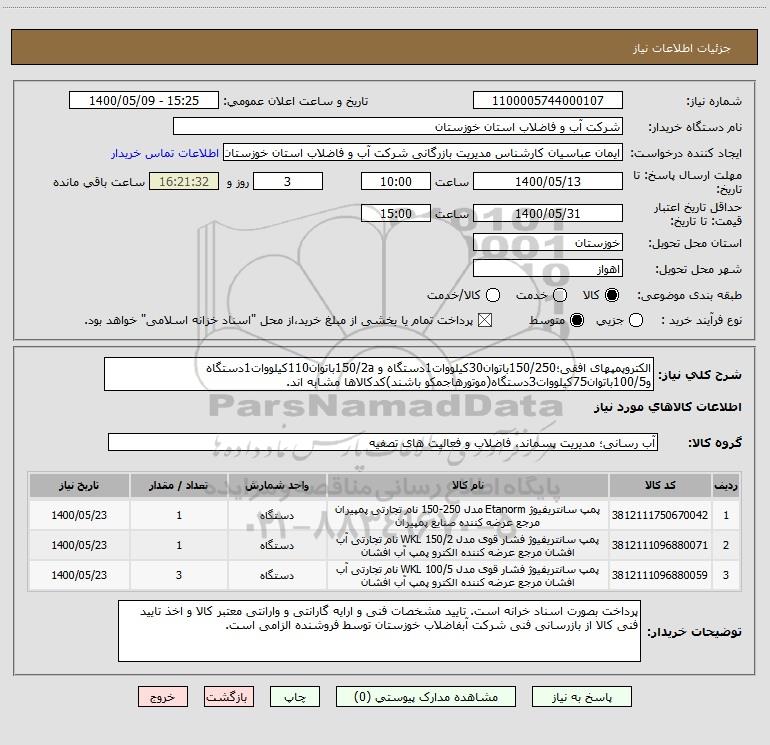770x745 pixels.
Task: Click the announcement date field 1400/05/09 - 15:25
Action: point(144,100)
